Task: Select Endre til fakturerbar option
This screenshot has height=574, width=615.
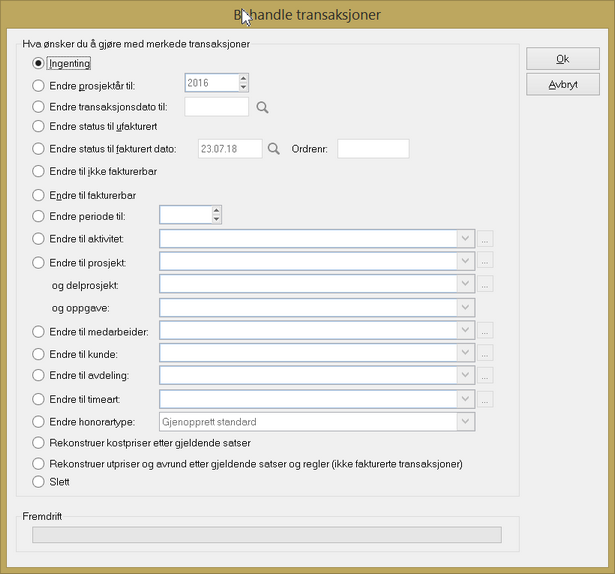Action: click(x=38, y=195)
